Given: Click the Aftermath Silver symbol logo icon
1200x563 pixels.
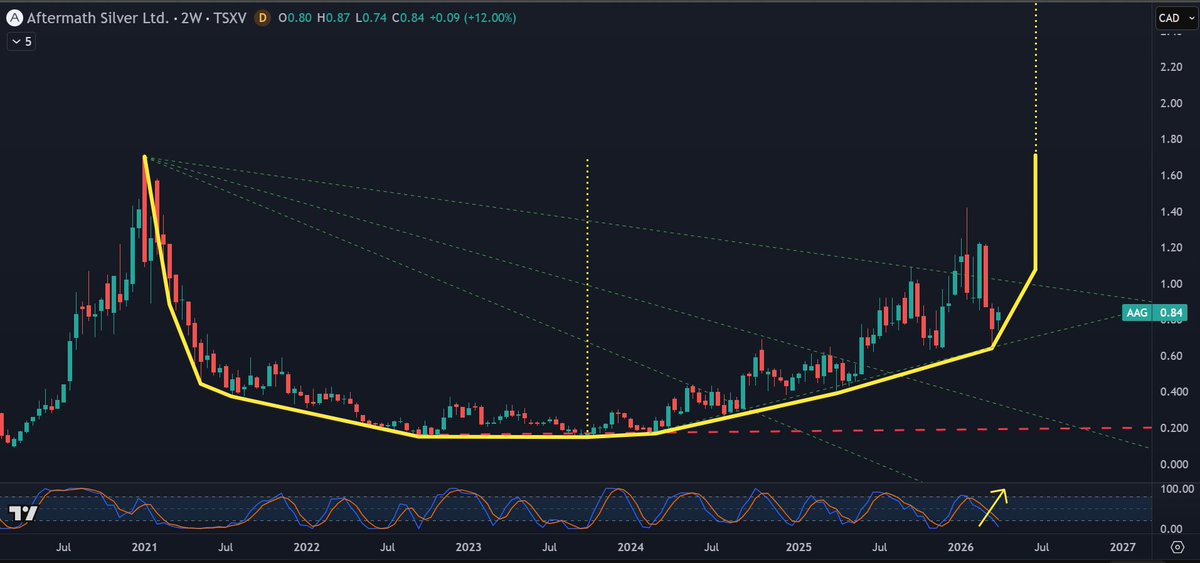Looking at the screenshot, I should [x=14, y=18].
